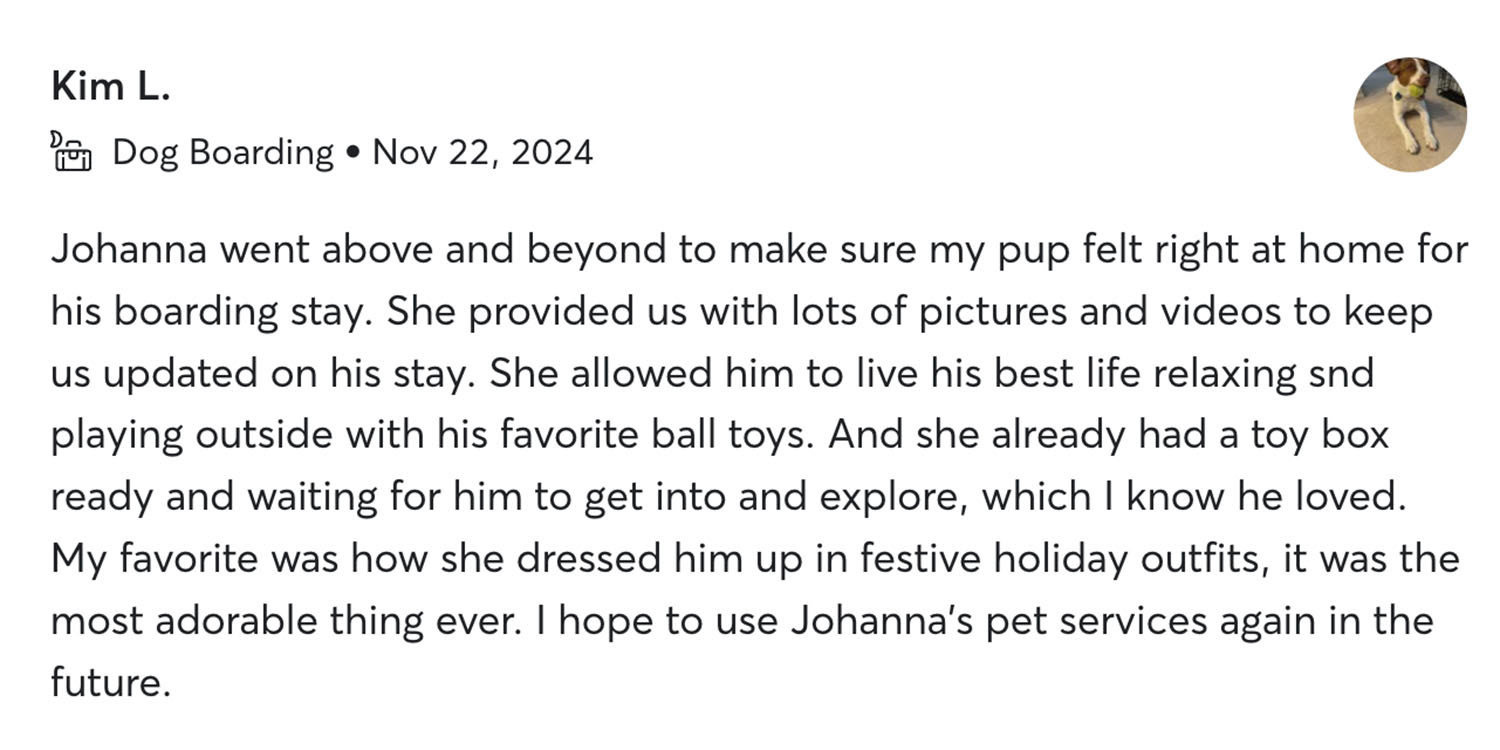Click the review date Nov 22, 2024

point(483,153)
